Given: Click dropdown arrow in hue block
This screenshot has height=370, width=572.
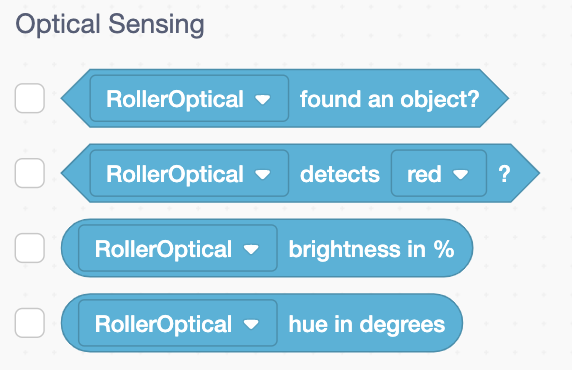Looking at the screenshot, I should 251,324.
